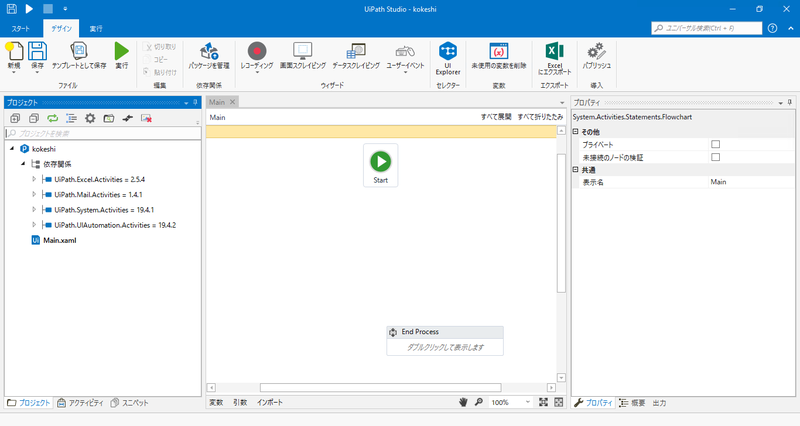Collapse the 共通 property section

(x=576, y=170)
